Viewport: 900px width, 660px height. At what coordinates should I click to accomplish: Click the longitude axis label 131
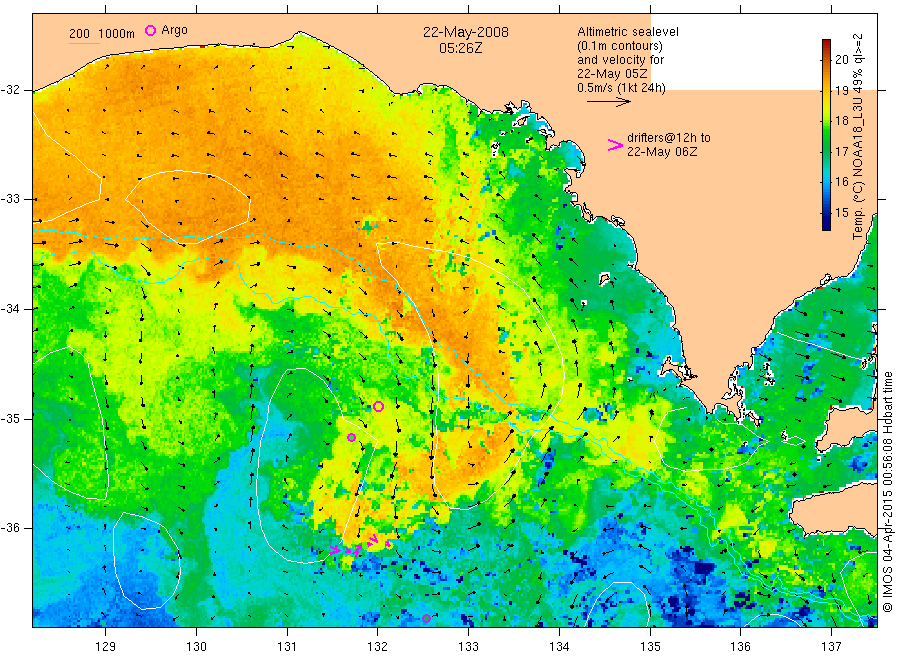[x=287, y=647]
